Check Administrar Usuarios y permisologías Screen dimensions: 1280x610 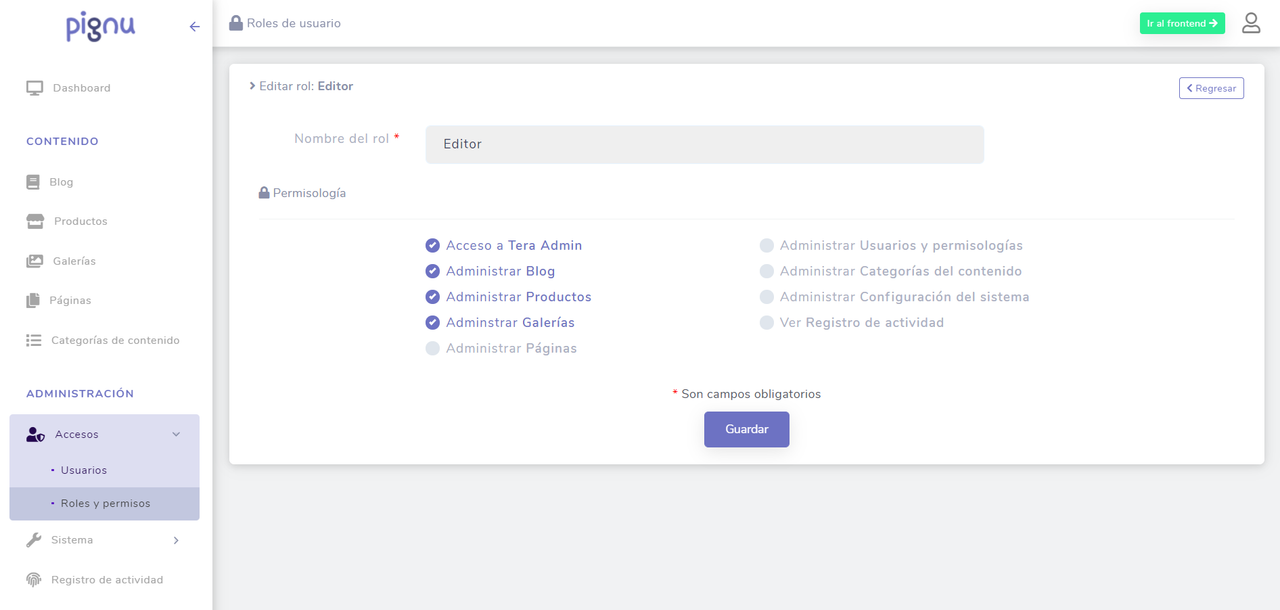pos(767,245)
